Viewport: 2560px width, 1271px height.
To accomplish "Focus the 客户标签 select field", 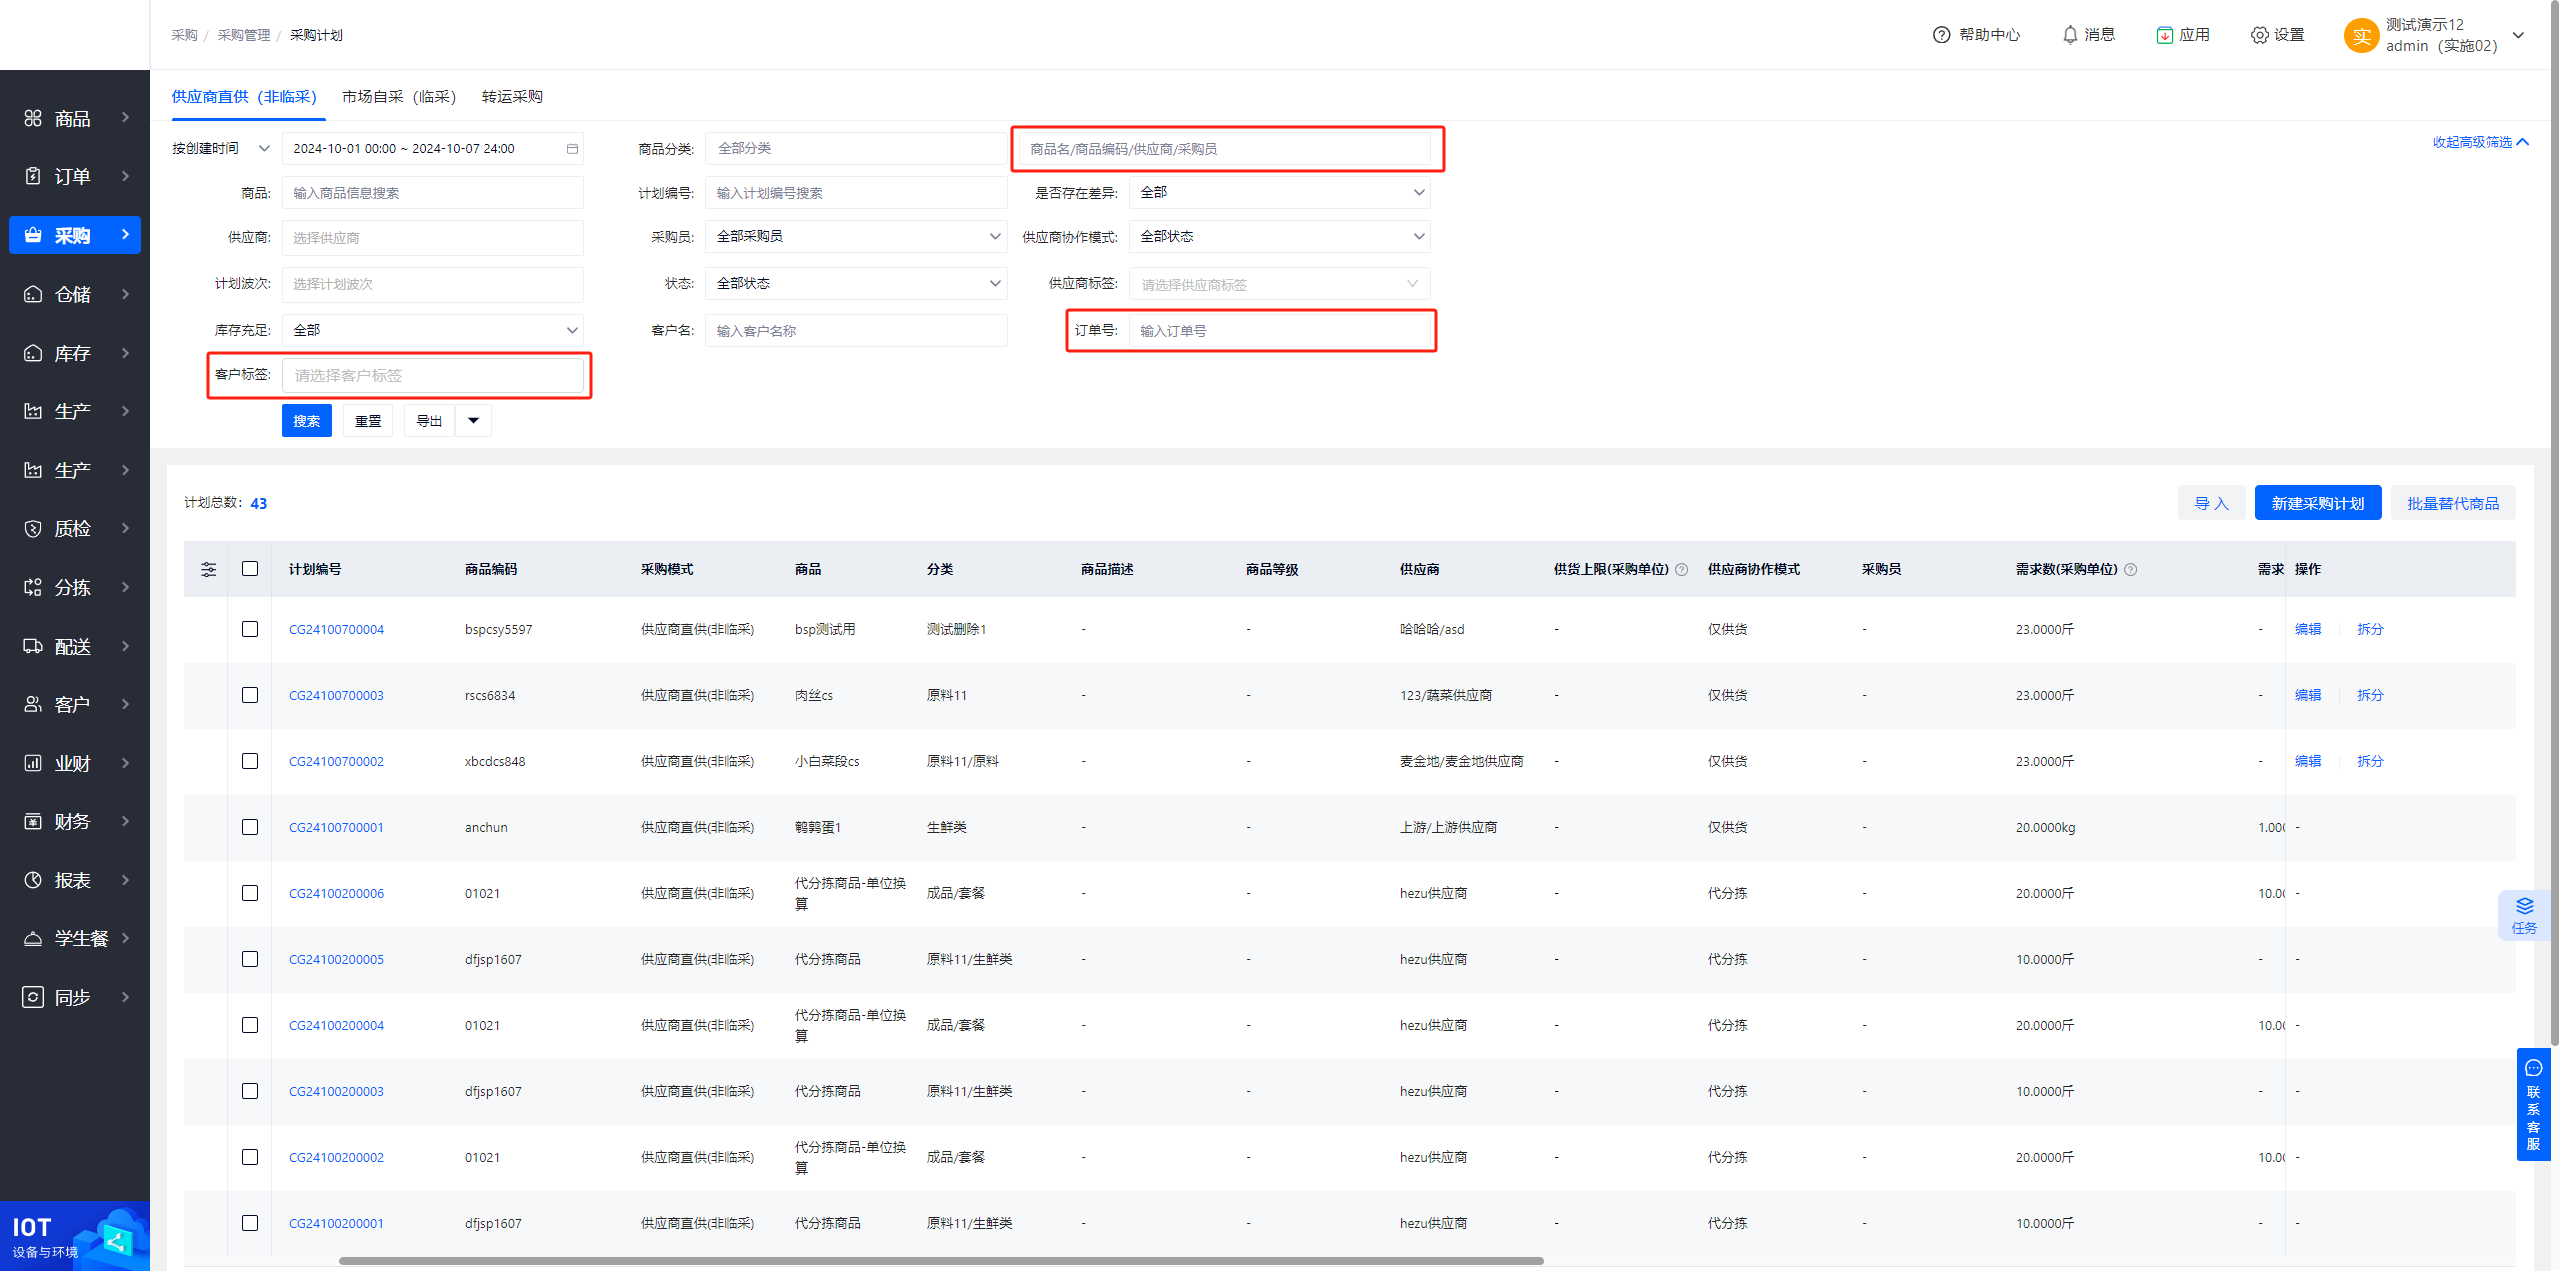I will 432,375.
